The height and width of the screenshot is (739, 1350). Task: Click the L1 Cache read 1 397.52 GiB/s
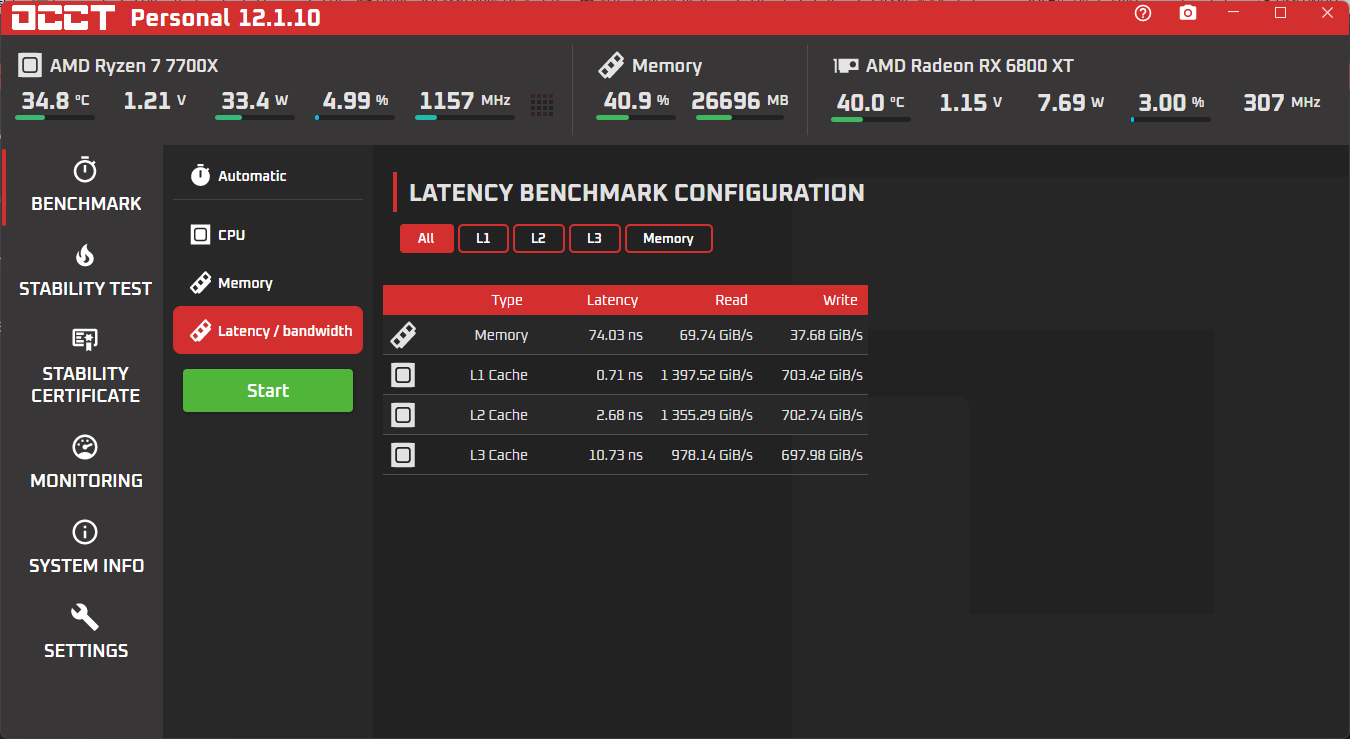point(707,375)
